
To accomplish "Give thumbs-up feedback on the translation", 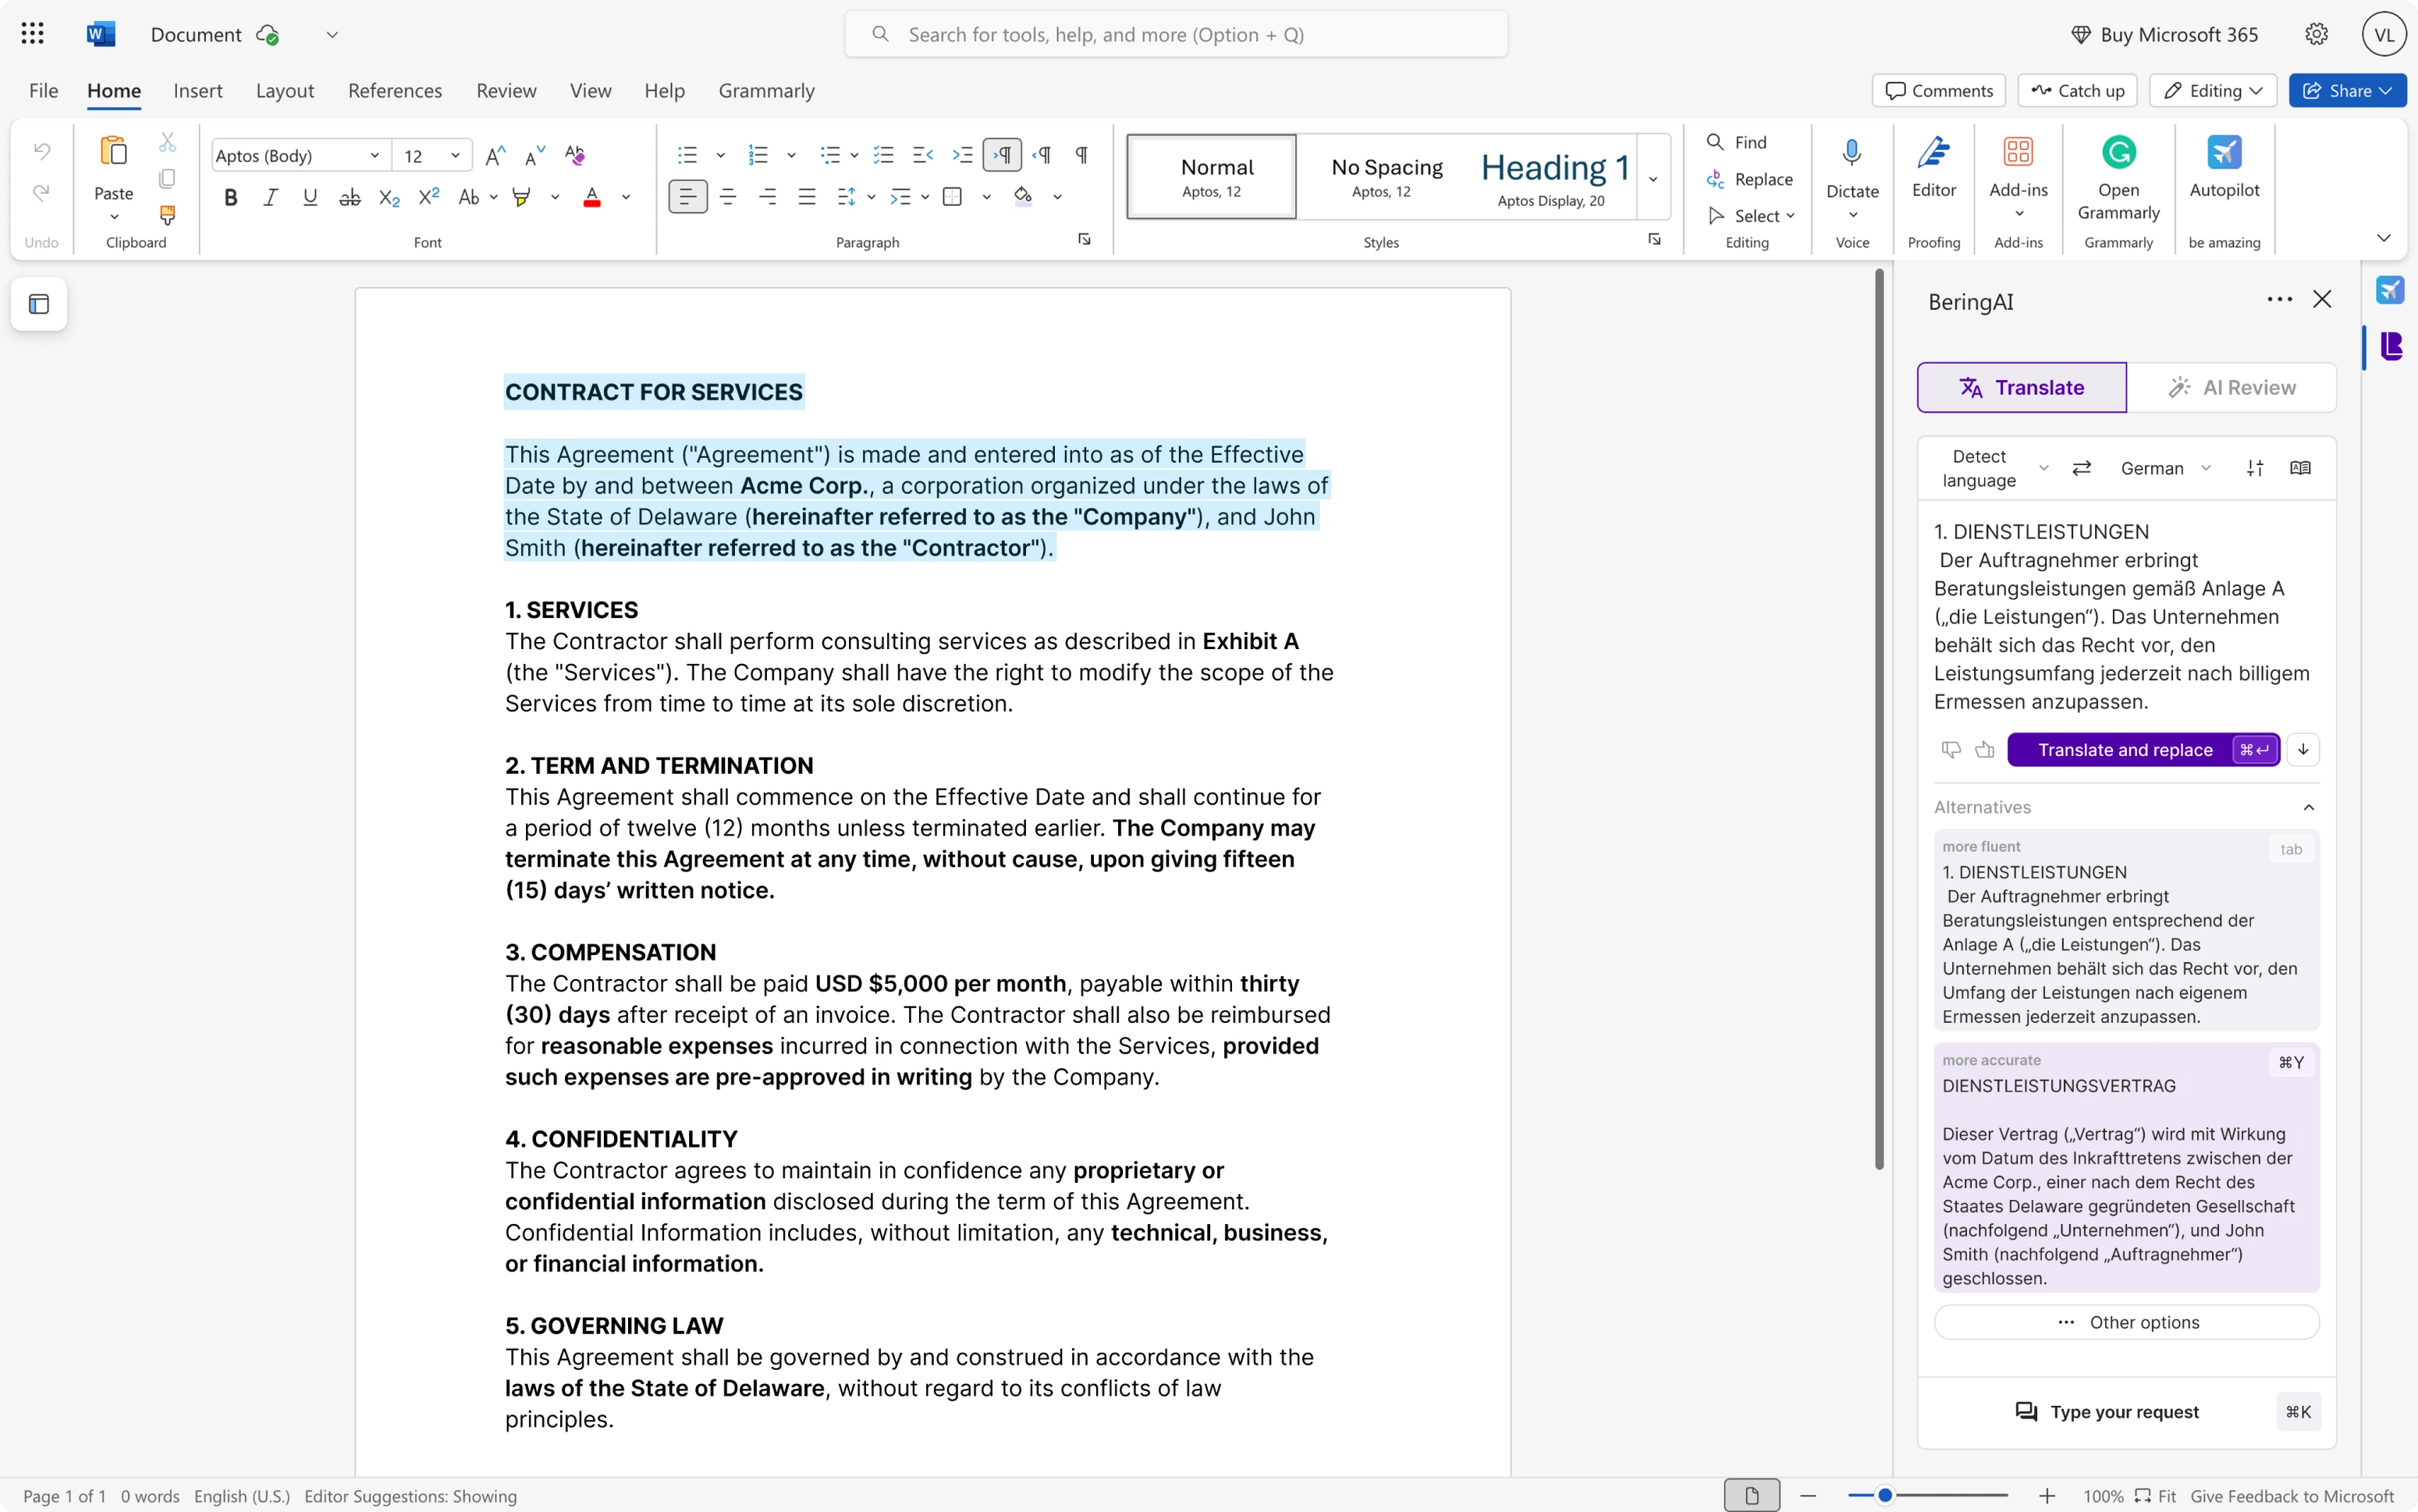I will click(1984, 749).
